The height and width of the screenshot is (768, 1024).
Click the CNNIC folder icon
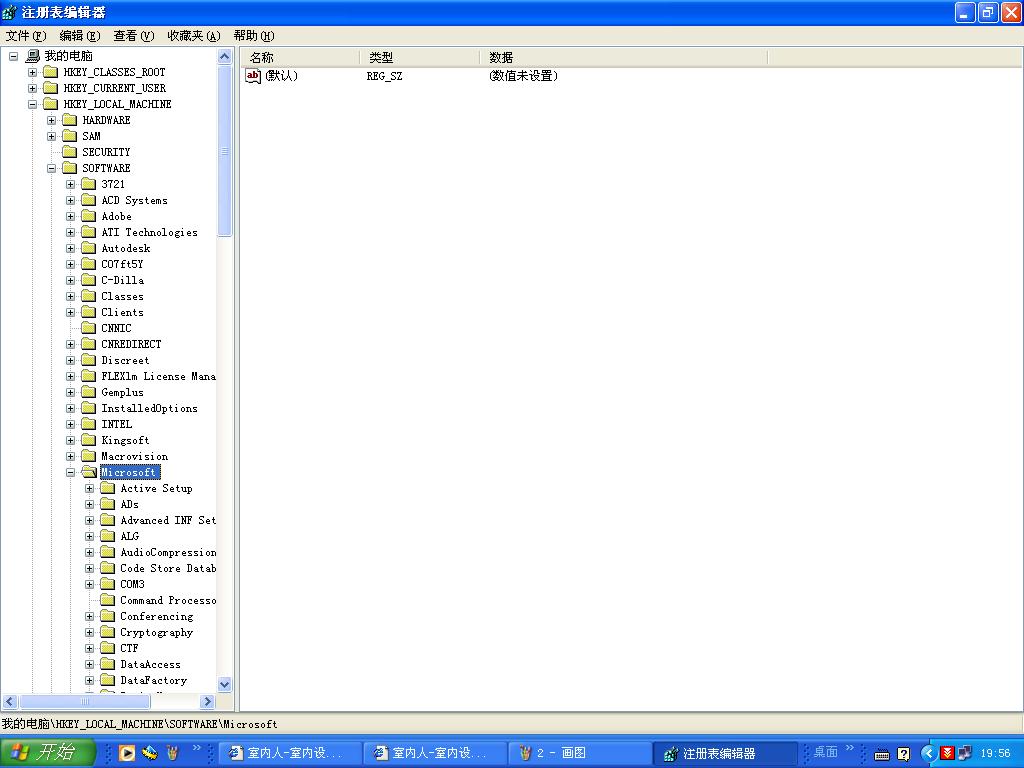coord(89,328)
